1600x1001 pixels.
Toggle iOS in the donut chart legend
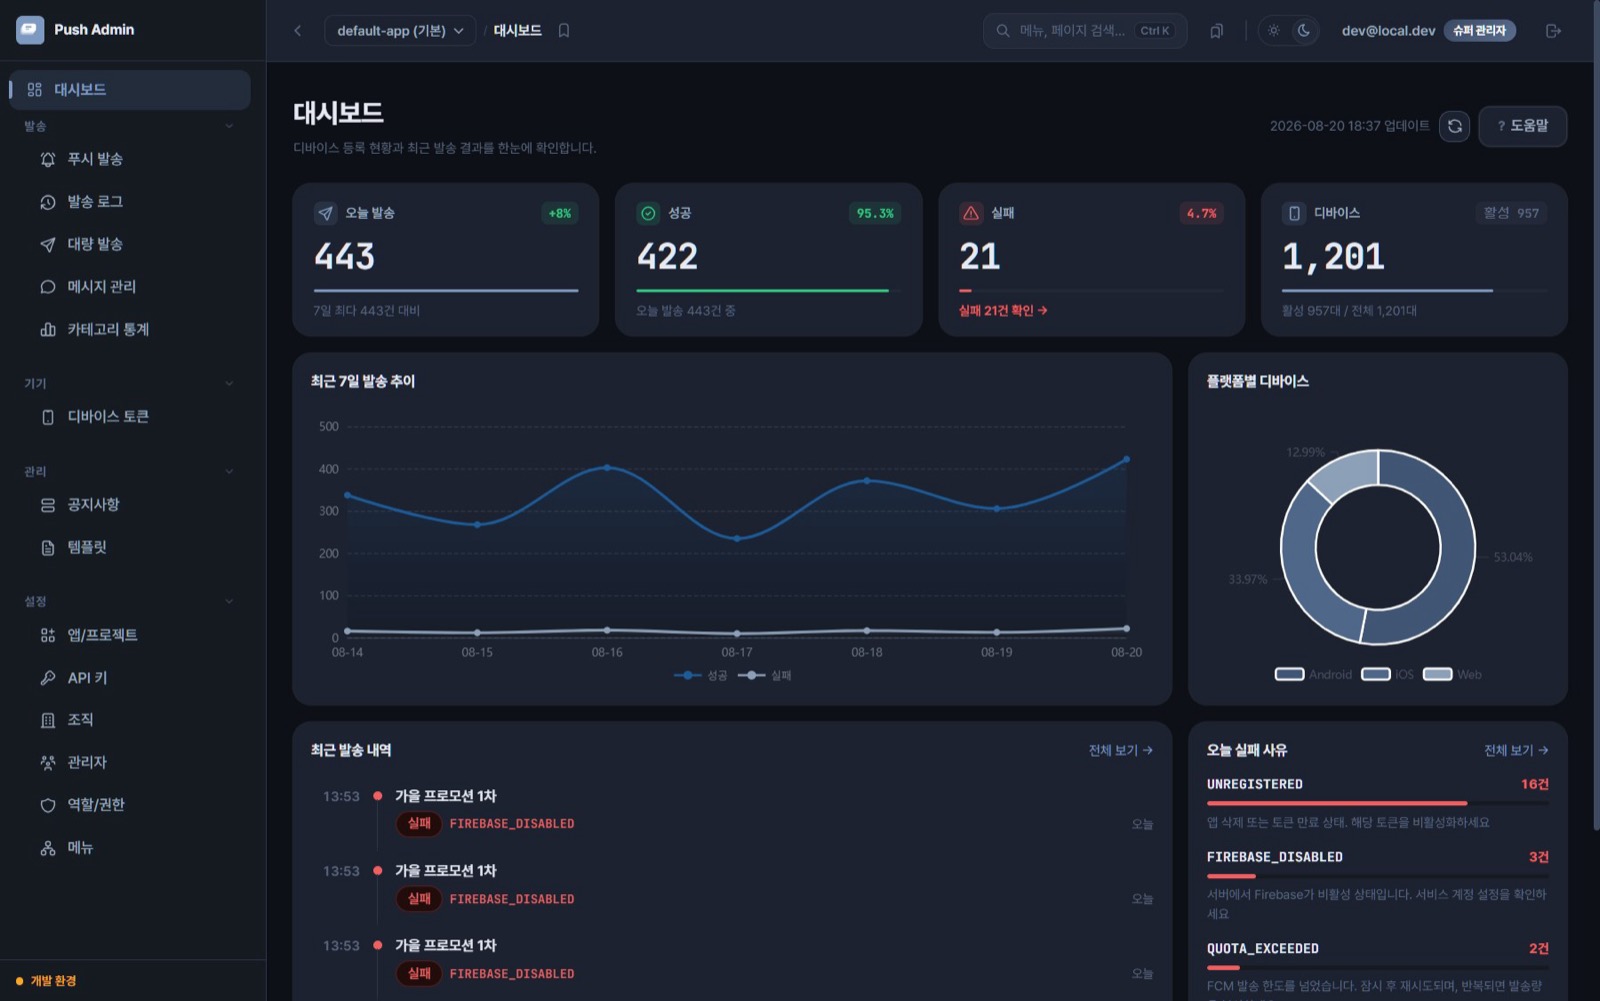(x=1388, y=675)
